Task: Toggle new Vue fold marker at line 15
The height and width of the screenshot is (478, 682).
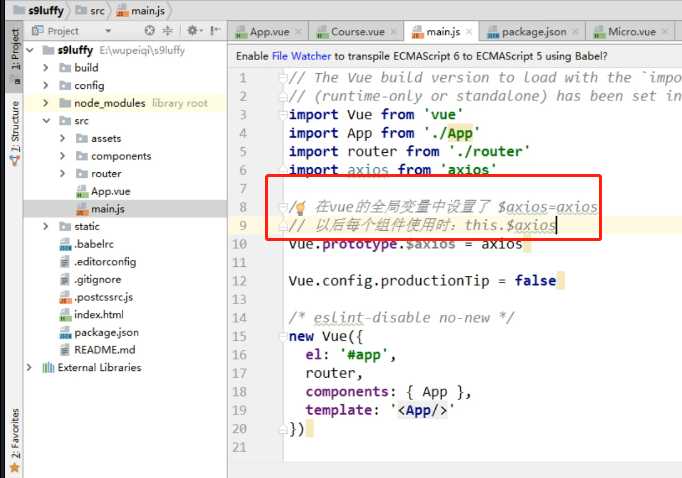Action: 283,336
